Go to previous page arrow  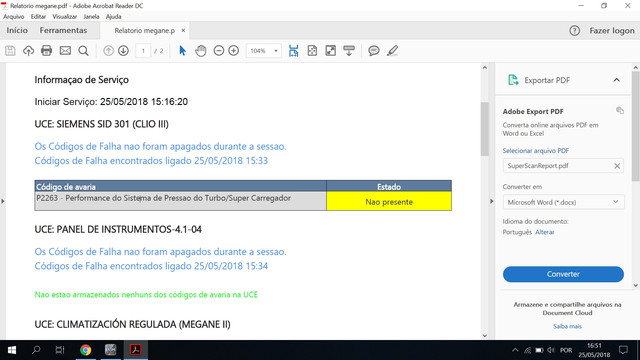(108, 51)
